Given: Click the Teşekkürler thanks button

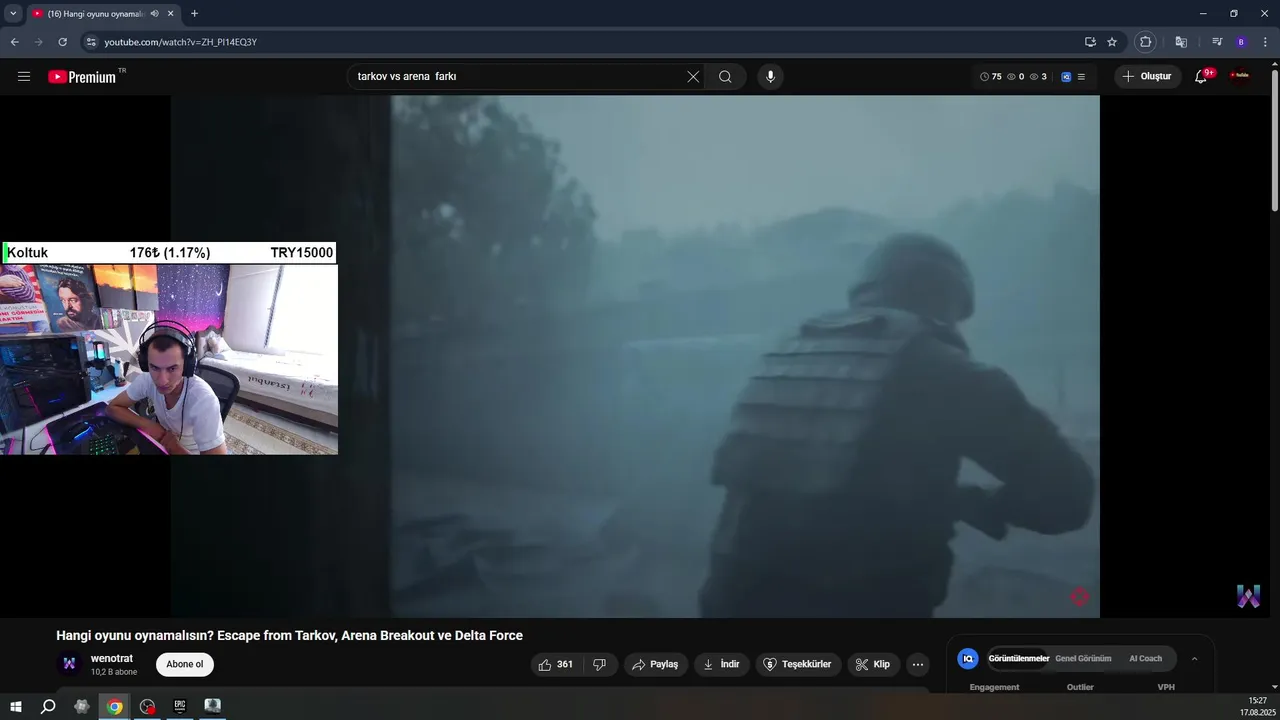Looking at the screenshot, I should tap(797, 664).
